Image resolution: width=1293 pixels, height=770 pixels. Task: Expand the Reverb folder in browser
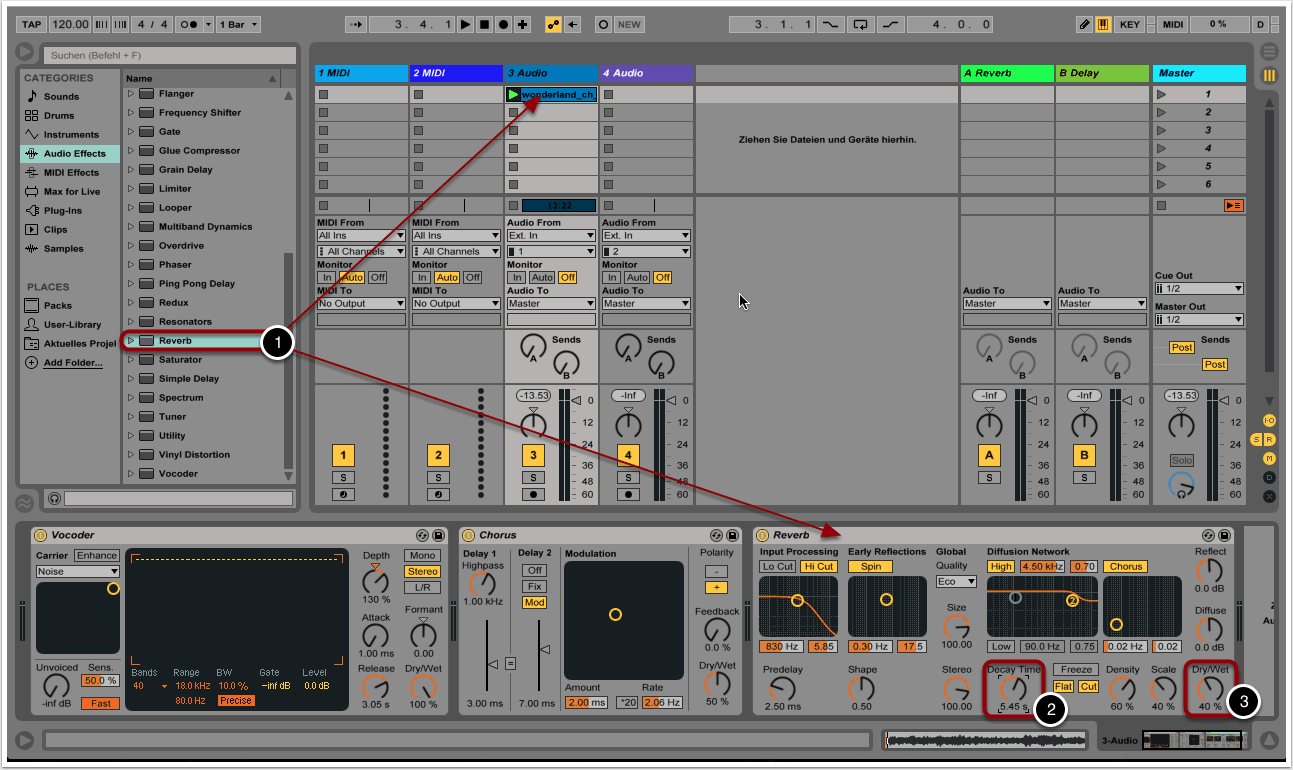(130, 341)
